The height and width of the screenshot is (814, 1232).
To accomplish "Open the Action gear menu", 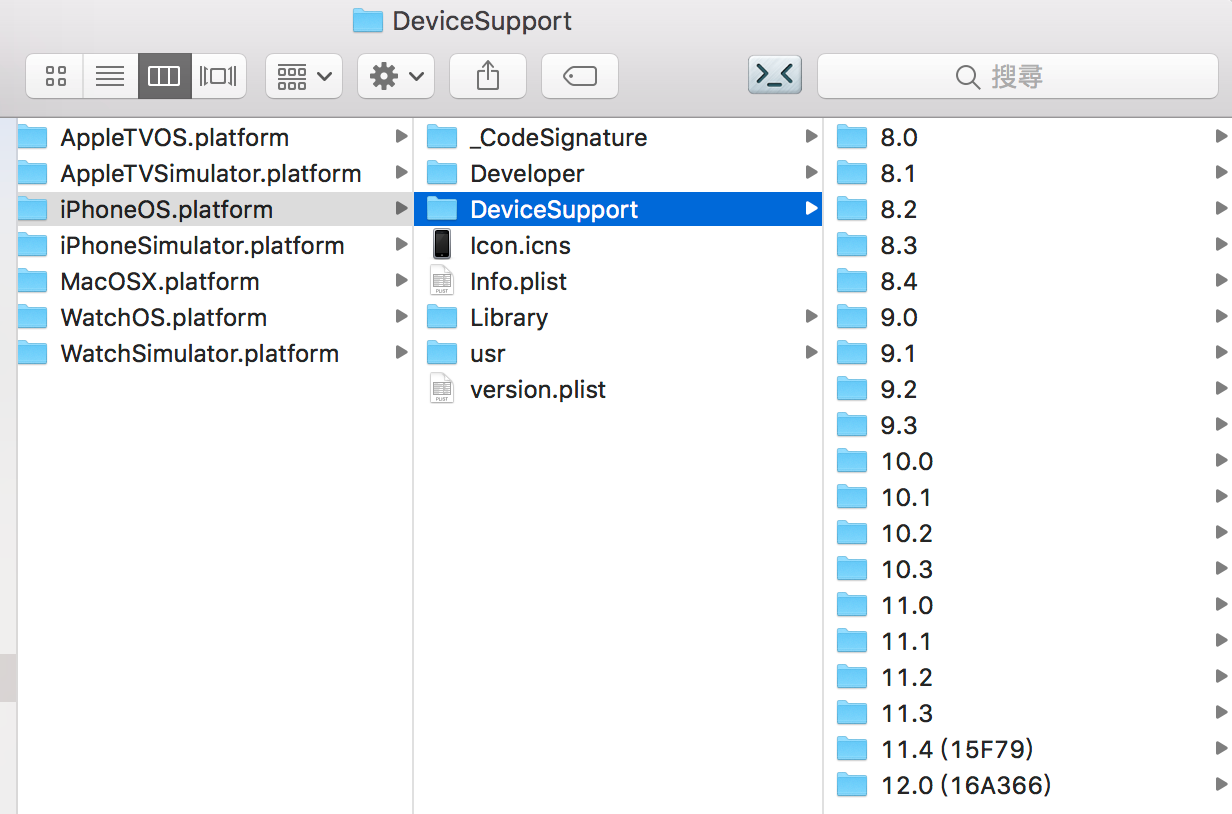I will point(395,75).
